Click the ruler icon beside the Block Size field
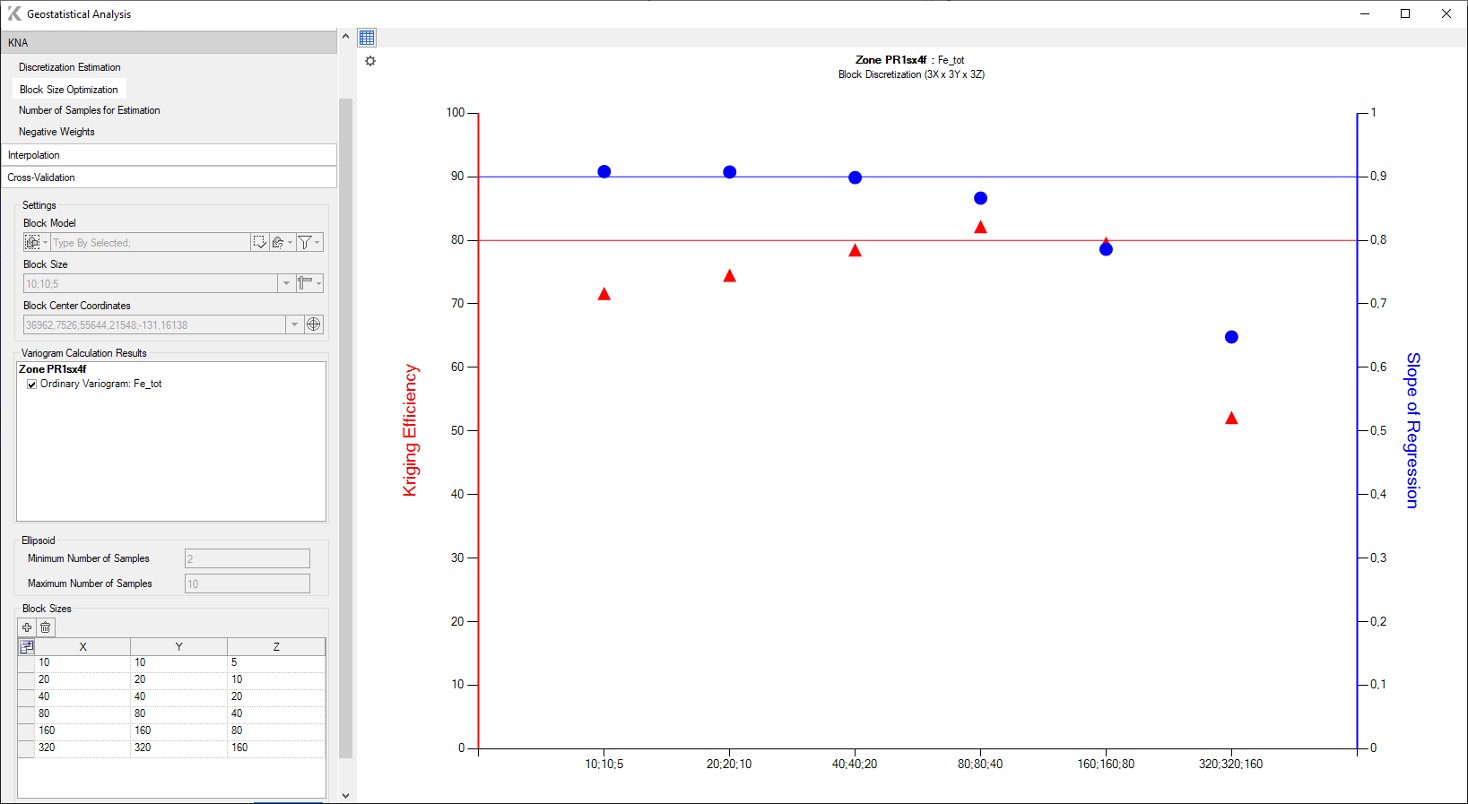Screen dimensions: 1468x804 point(304,283)
